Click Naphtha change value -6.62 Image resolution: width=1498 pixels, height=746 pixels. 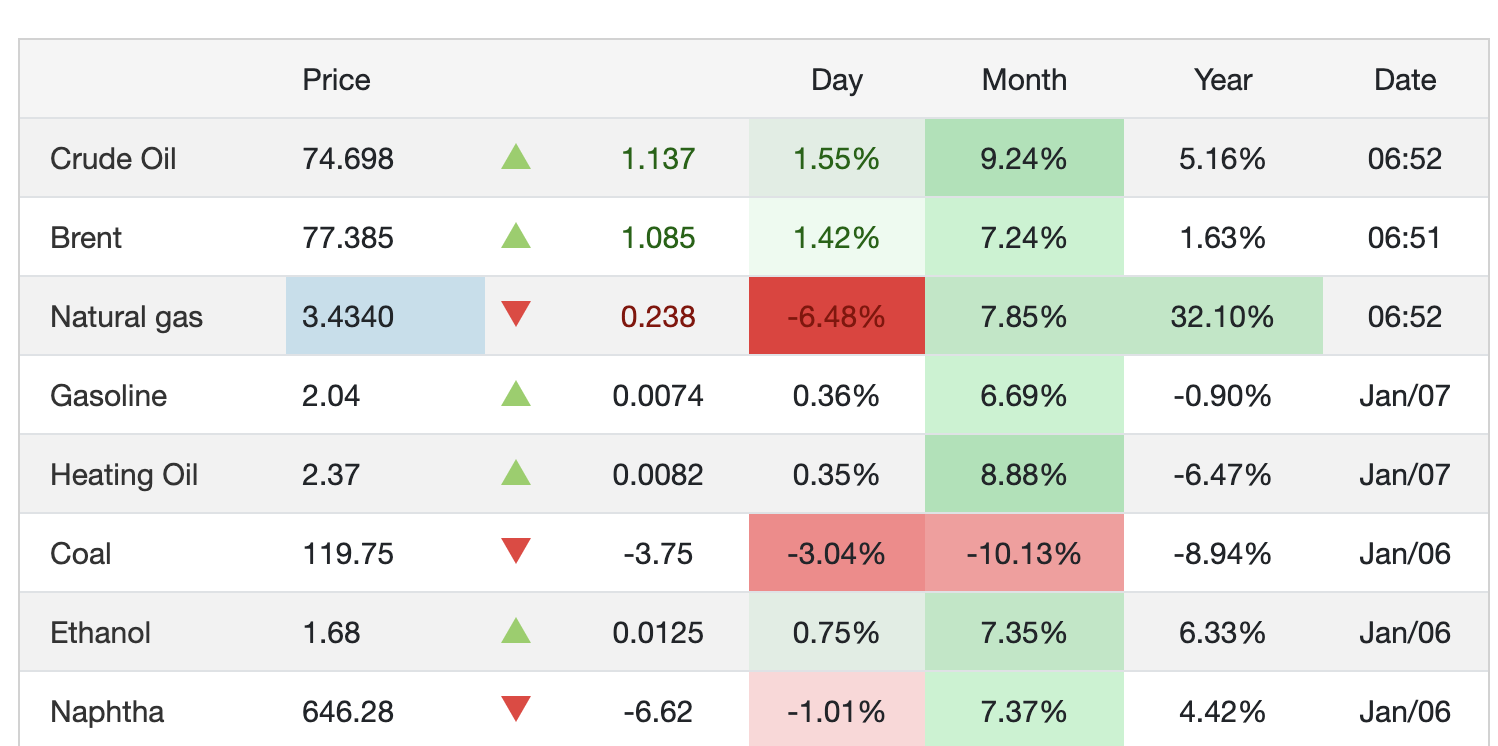click(x=658, y=712)
